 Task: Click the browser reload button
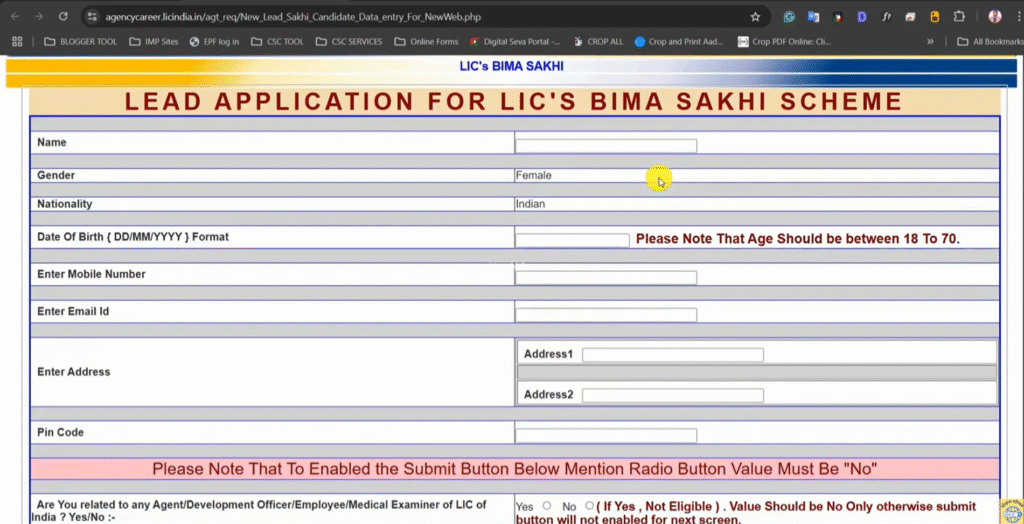63,17
